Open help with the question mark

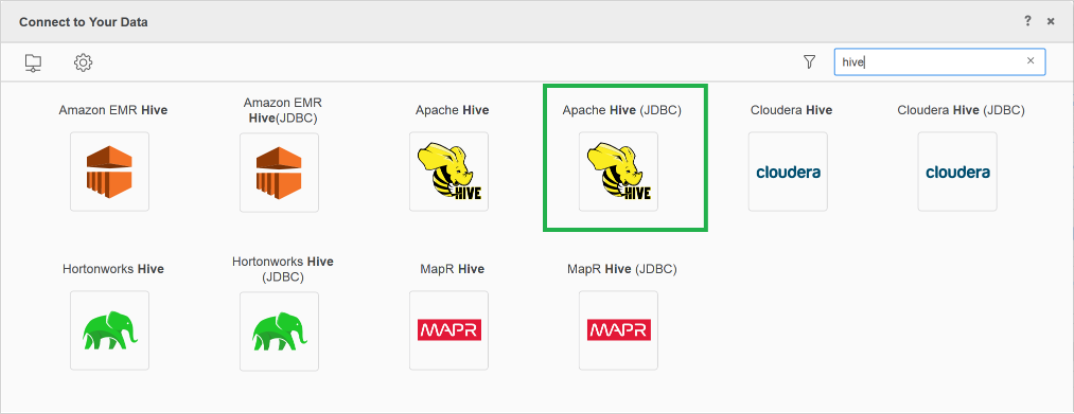[1027, 21]
